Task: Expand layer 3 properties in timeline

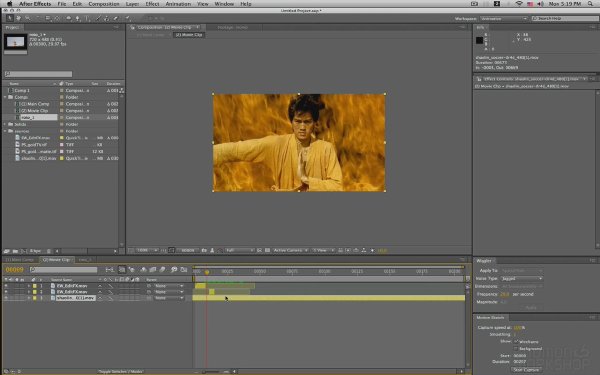Action: click(29, 298)
